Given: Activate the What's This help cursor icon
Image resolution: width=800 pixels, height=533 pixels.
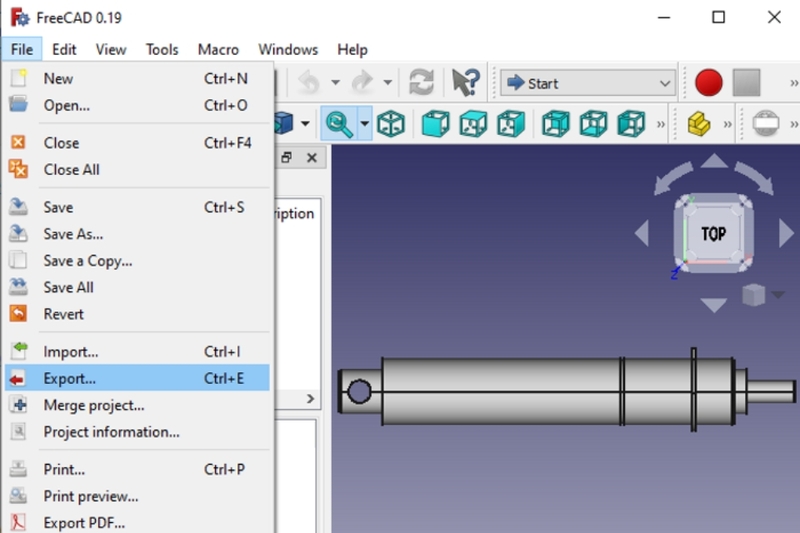Looking at the screenshot, I should 465,82.
